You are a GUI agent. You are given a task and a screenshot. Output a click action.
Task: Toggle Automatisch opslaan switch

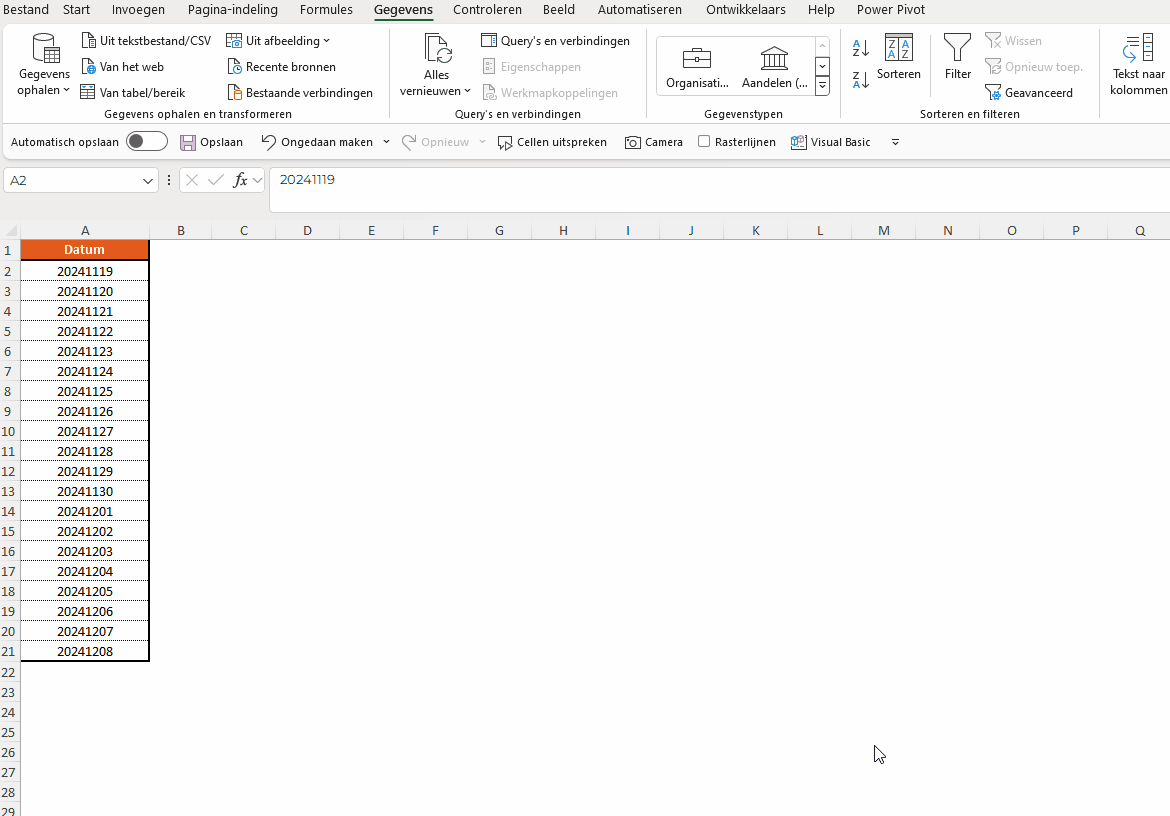pos(146,142)
